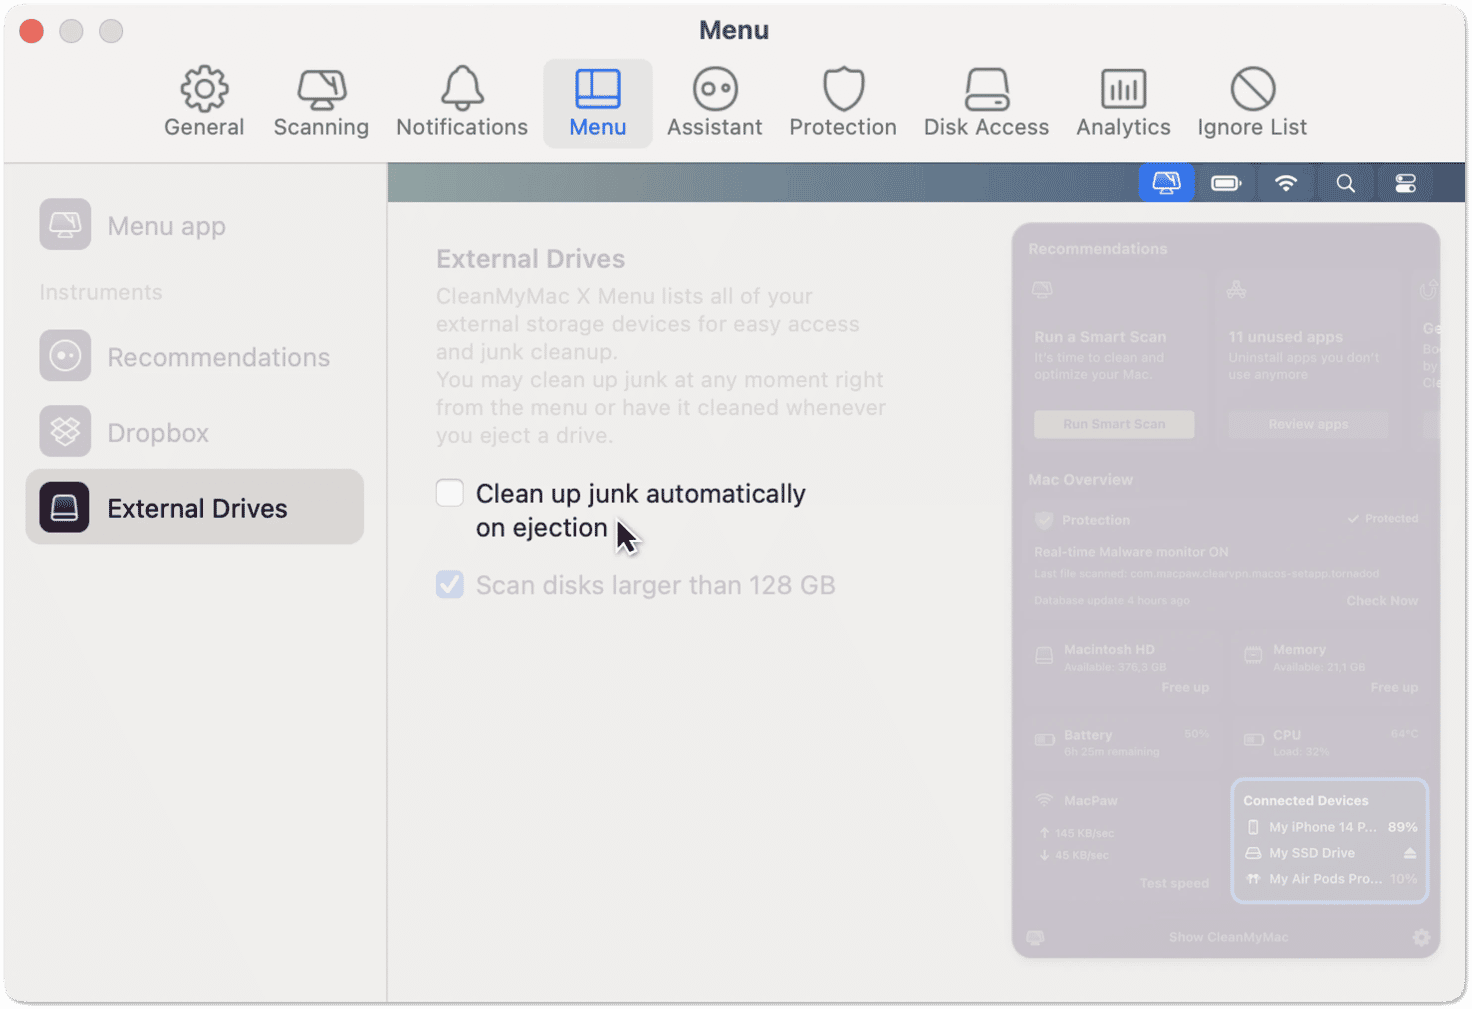The width and height of the screenshot is (1472, 1009).
Task: Open the Ignore List tab
Action: [1252, 103]
